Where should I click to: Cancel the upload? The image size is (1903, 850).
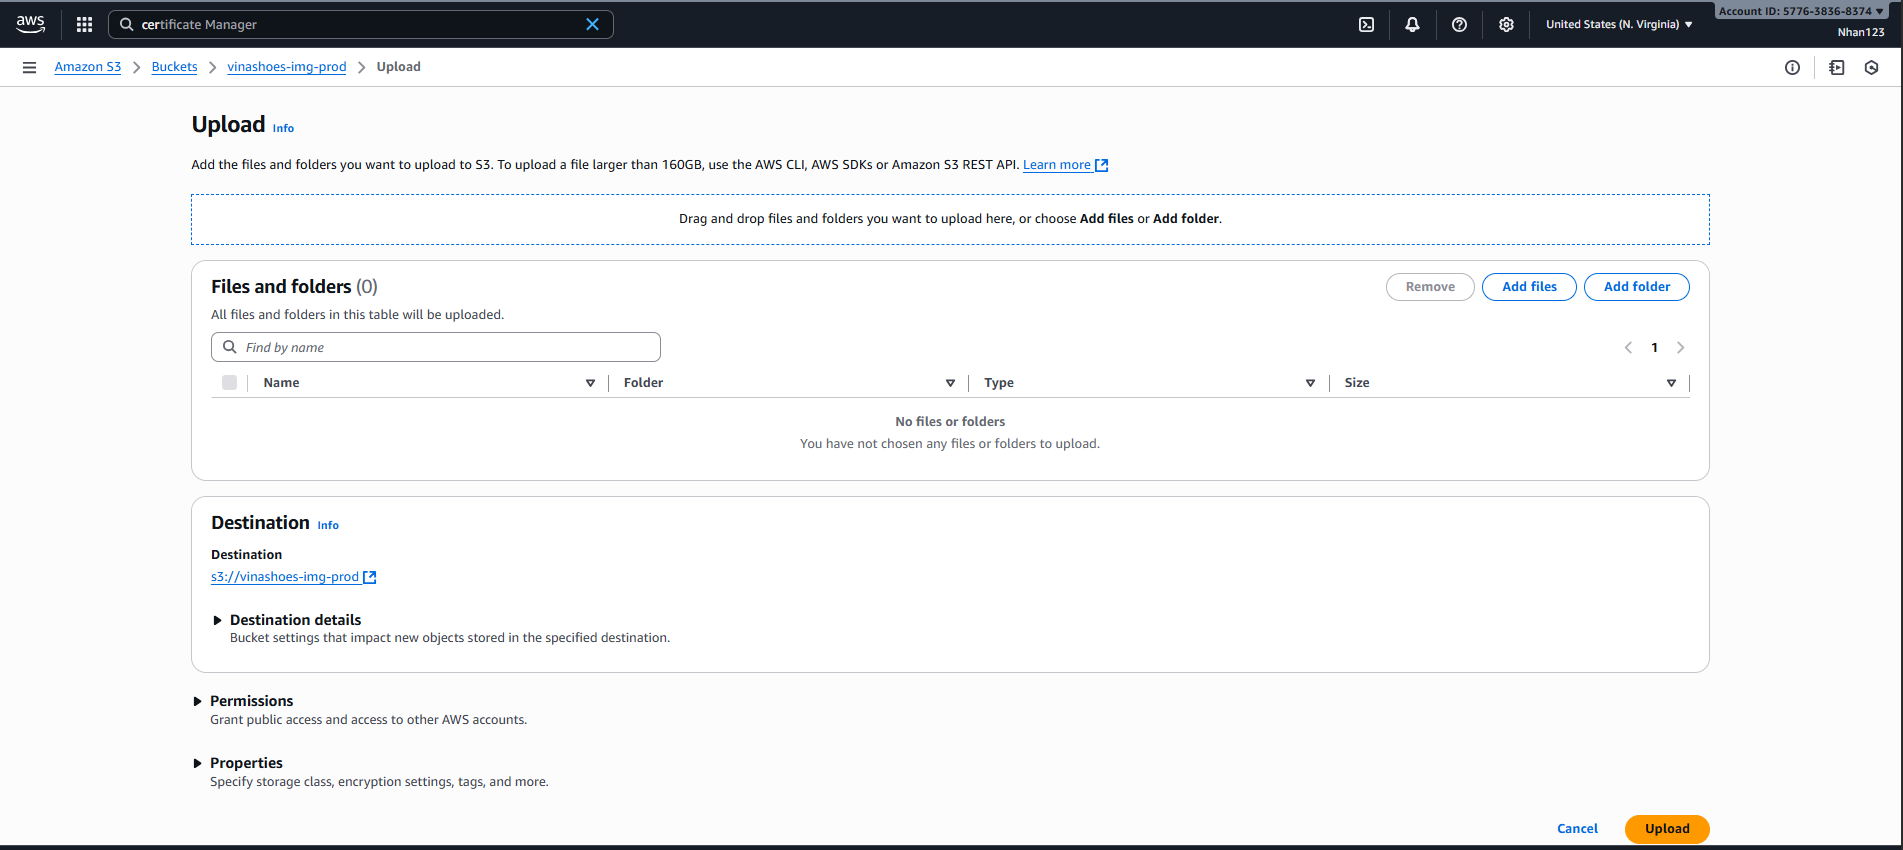coord(1577,829)
